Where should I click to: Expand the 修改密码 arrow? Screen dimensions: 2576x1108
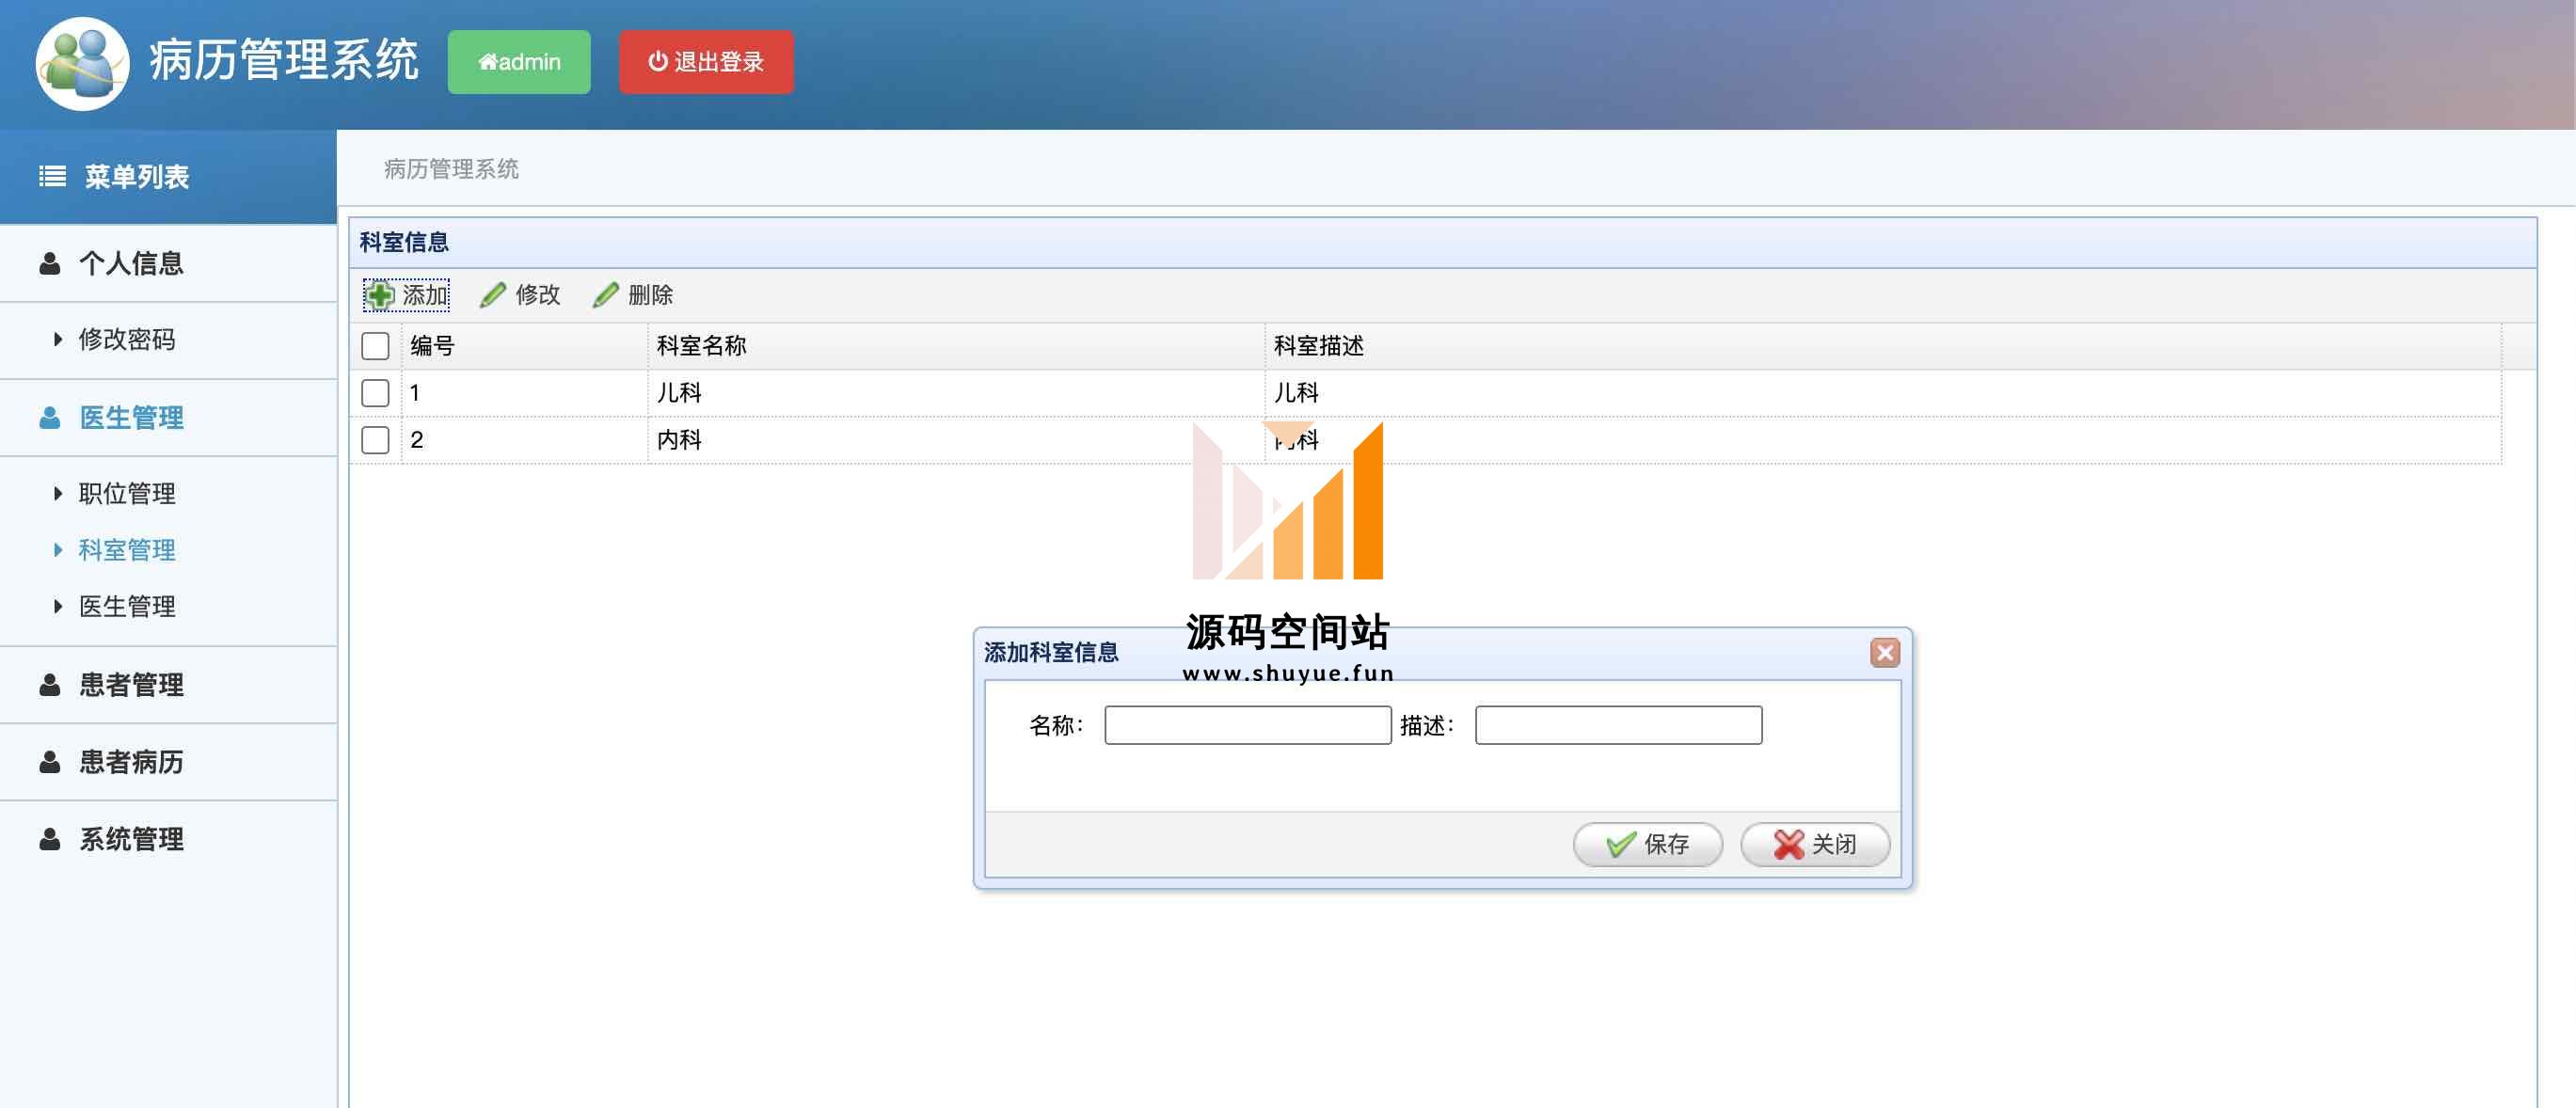[x=58, y=340]
